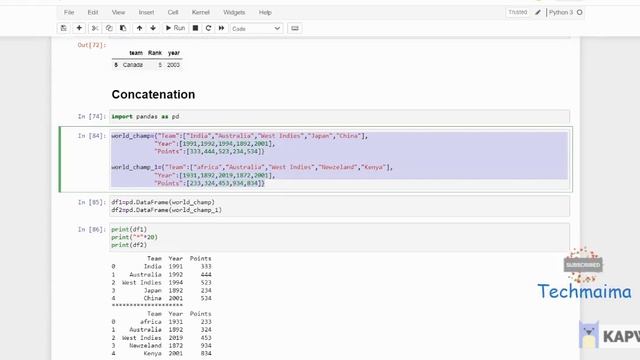The image size is (640, 360).
Task: Click the year column header in output table
Action: click(x=174, y=53)
